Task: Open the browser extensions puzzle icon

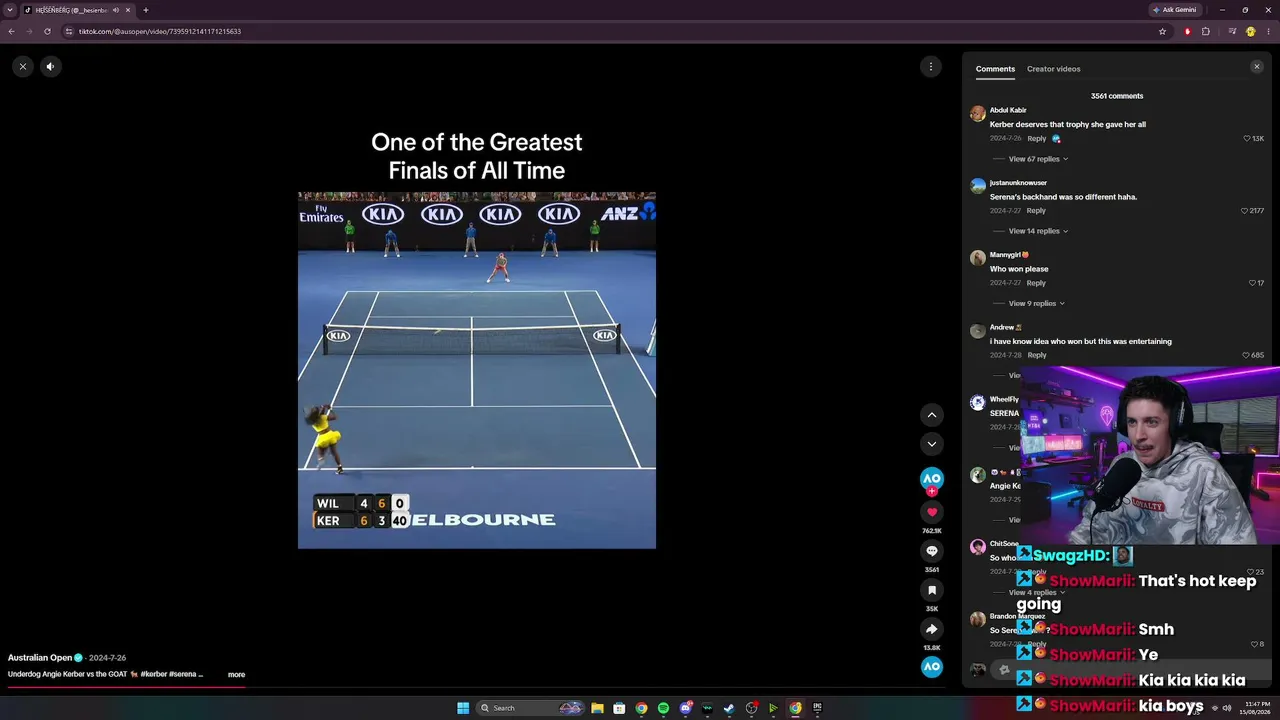Action: (x=1205, y=31)
